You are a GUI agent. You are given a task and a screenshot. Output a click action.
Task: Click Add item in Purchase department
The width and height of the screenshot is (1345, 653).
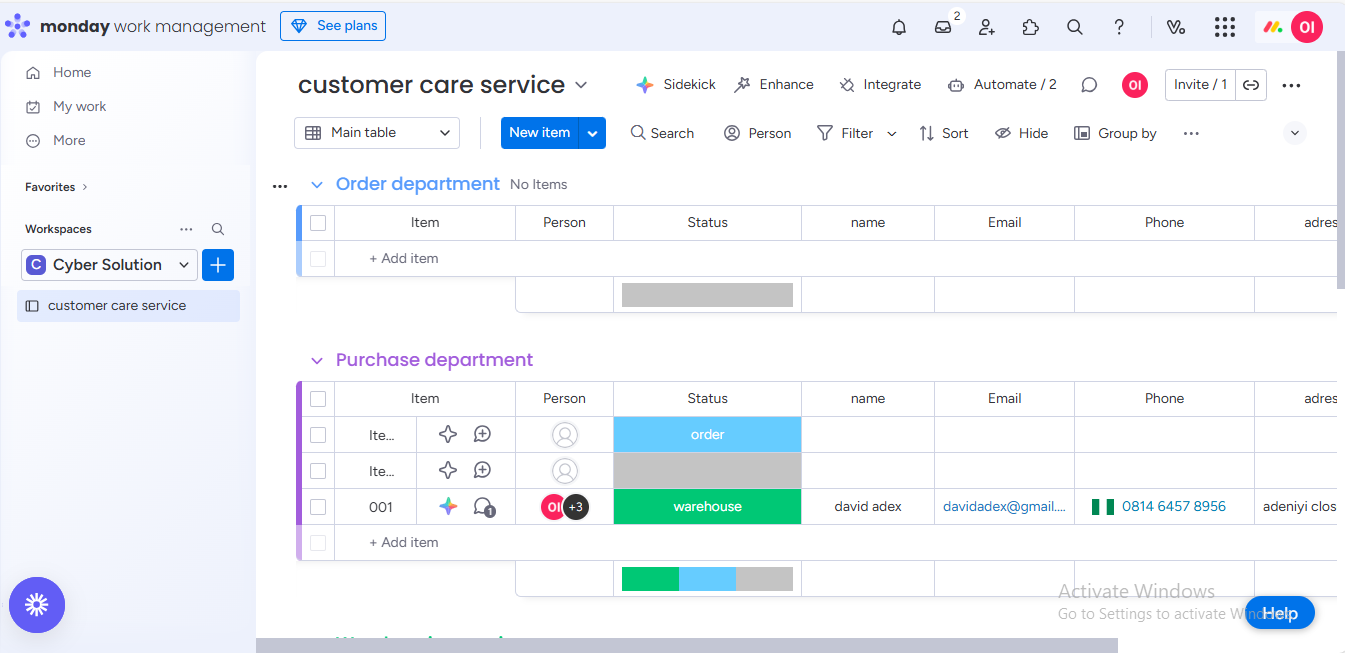(x=404, y=543)
